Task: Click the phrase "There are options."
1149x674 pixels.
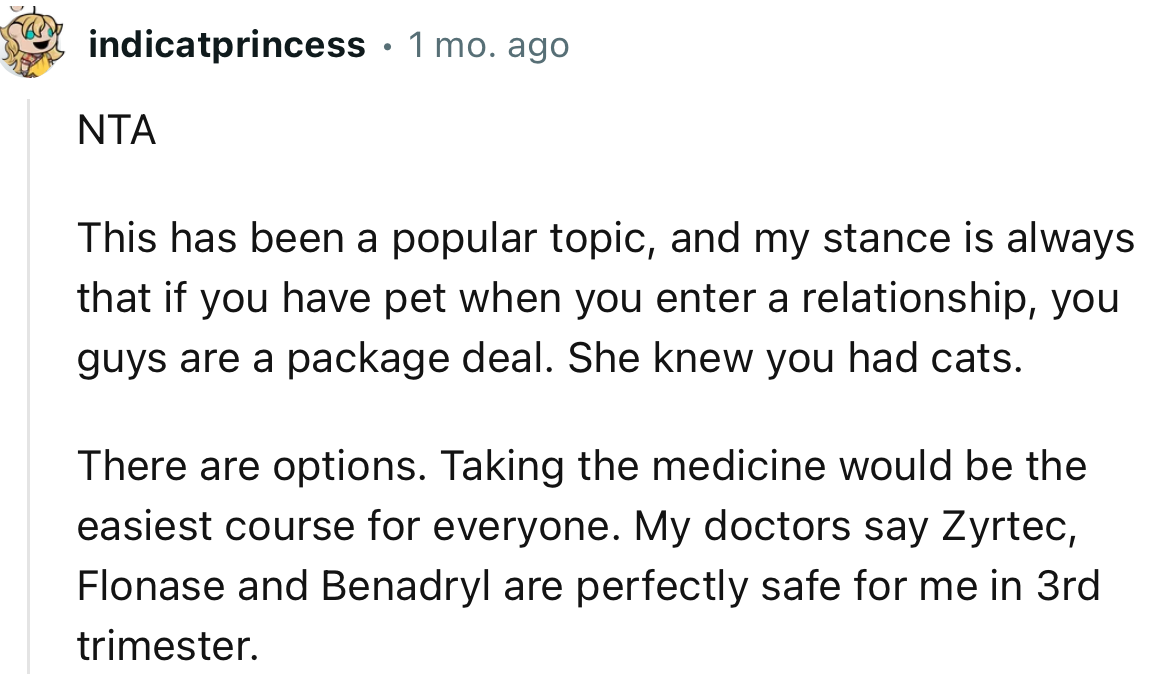Action: [255, 465]
